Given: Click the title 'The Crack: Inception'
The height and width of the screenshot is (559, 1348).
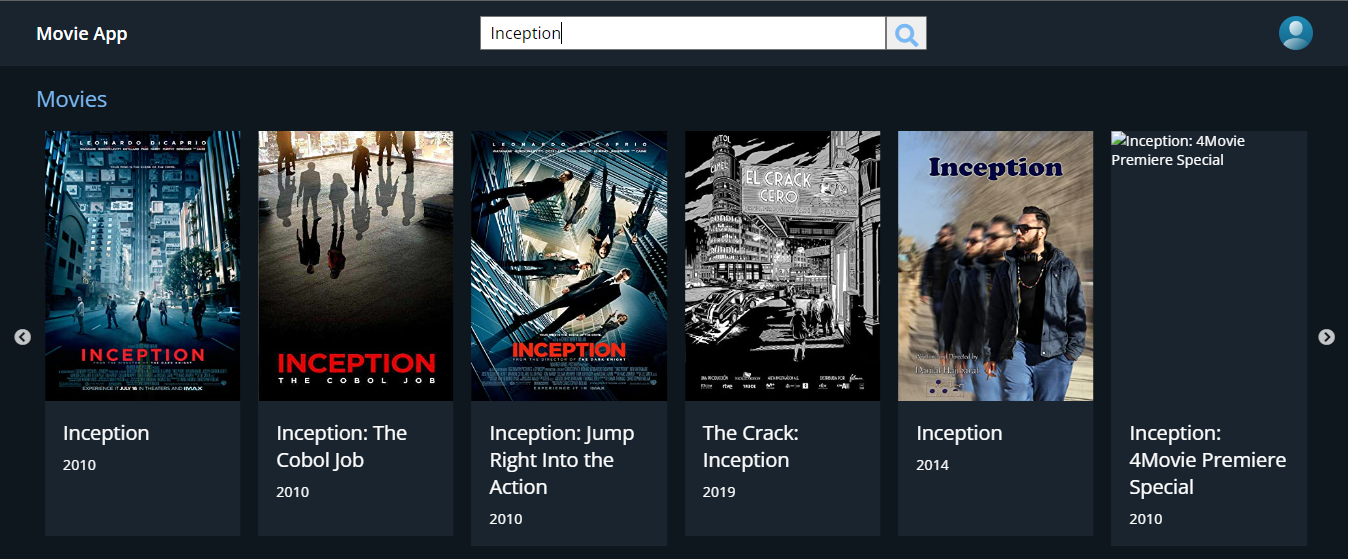Looking at the screenshot, I should (750, 446).
